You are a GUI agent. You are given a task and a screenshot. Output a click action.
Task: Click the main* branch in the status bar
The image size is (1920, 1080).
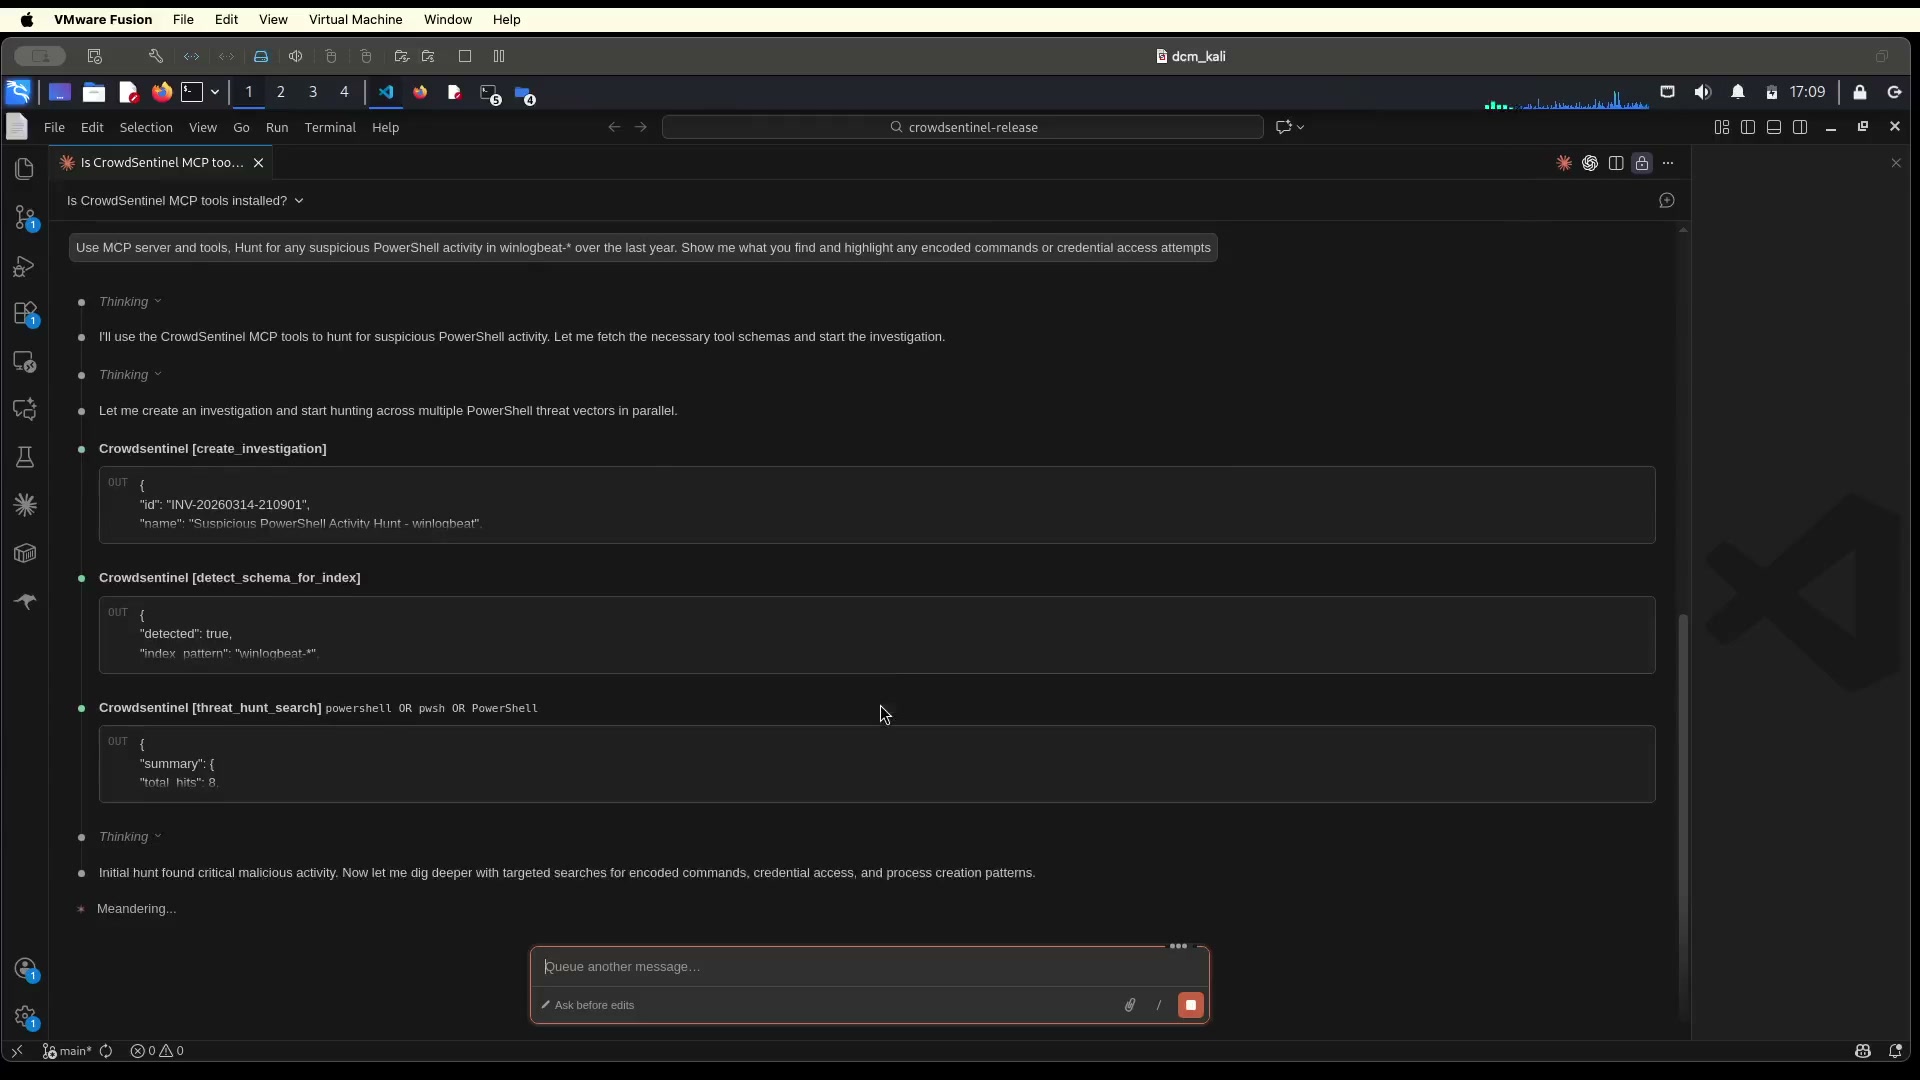(67, 1051)
